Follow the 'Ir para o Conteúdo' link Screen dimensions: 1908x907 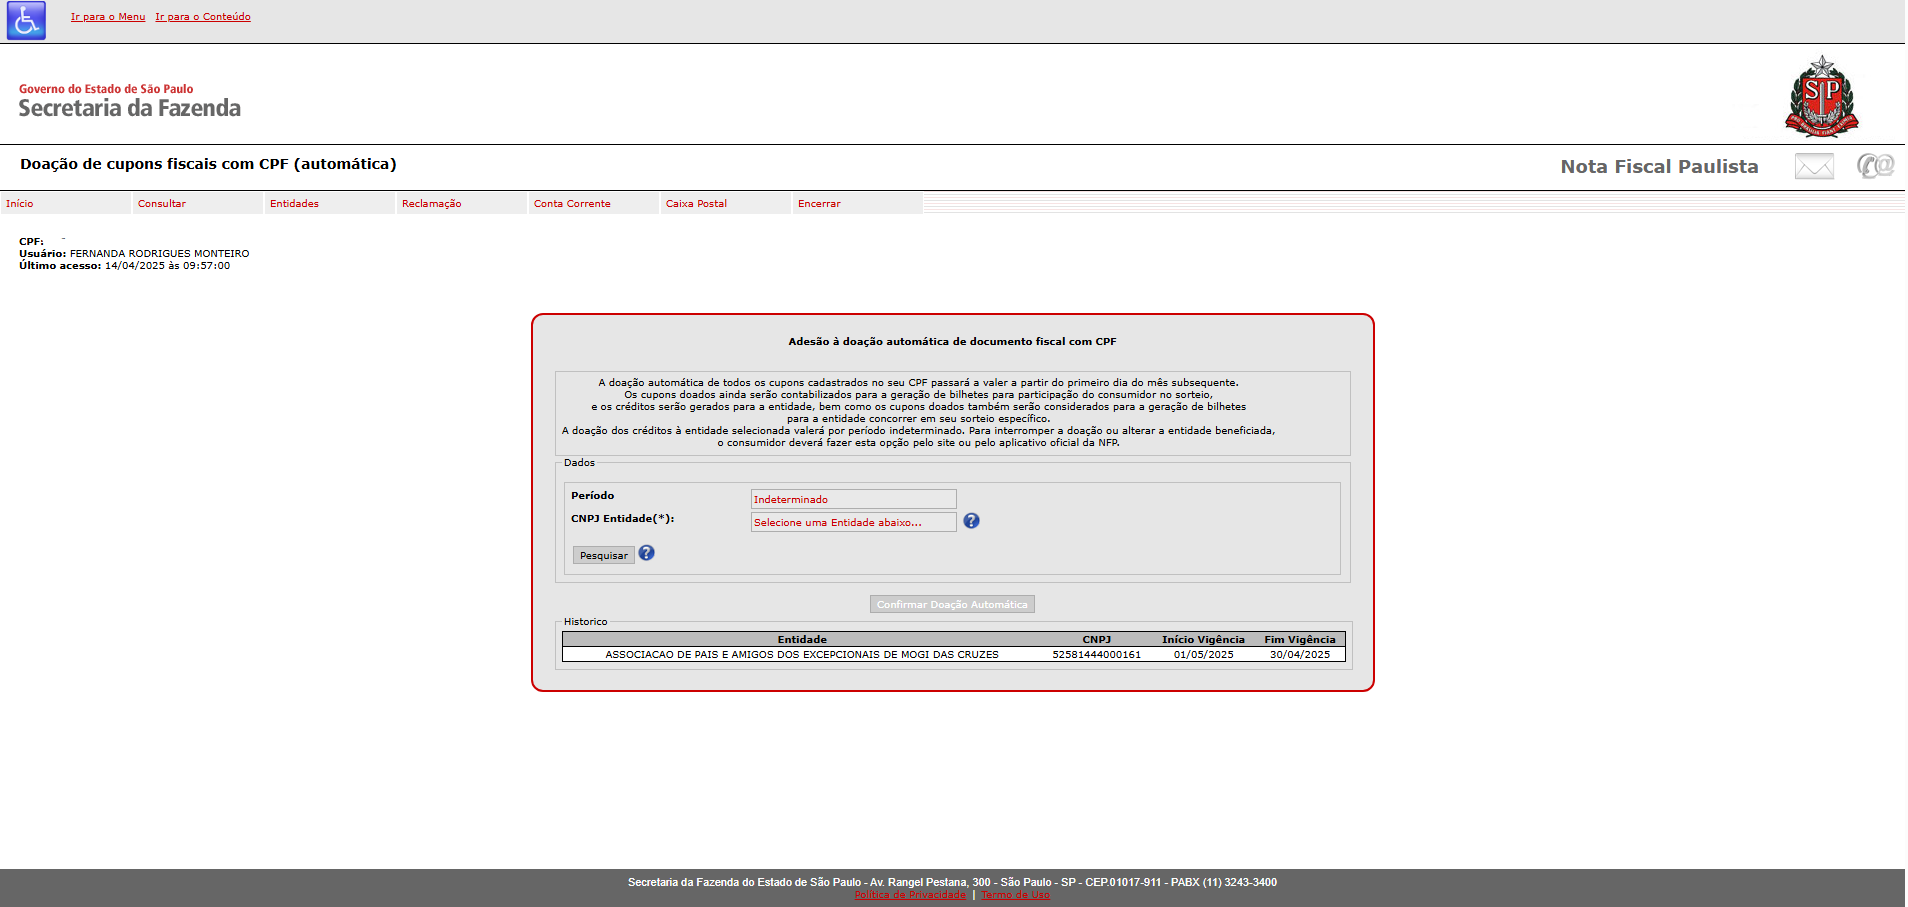pos(203,17)
